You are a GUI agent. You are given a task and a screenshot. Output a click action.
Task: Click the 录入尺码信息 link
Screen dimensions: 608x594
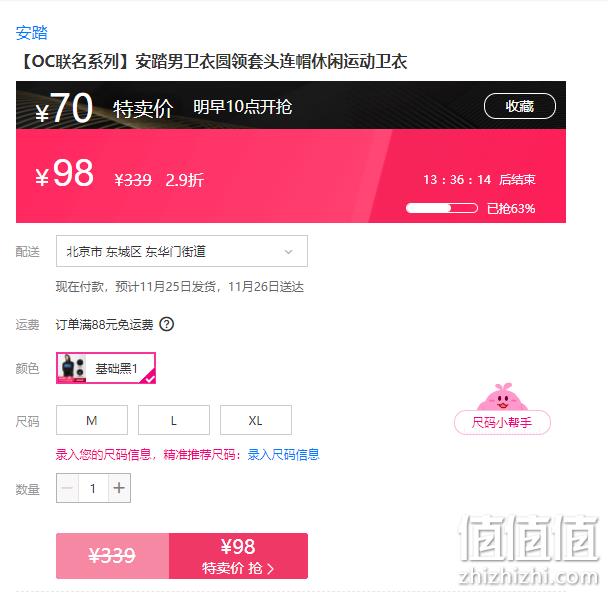[283, 454]
